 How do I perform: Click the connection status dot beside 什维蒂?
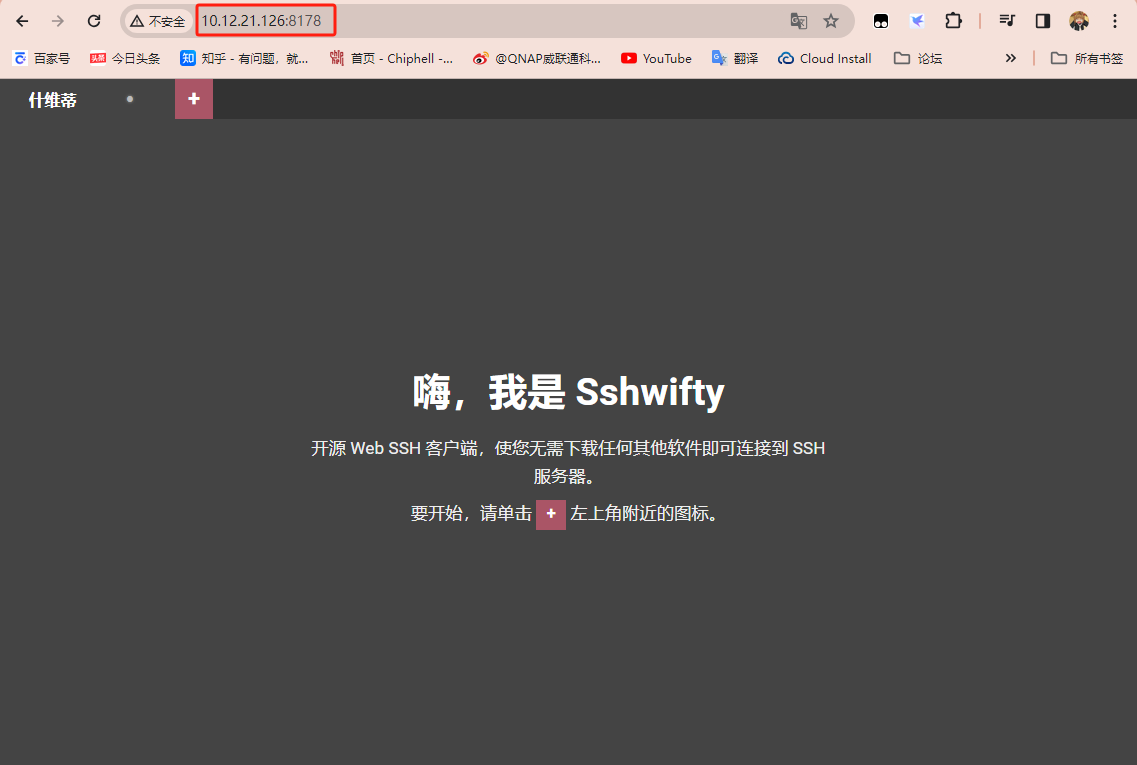tap(130, 99)
